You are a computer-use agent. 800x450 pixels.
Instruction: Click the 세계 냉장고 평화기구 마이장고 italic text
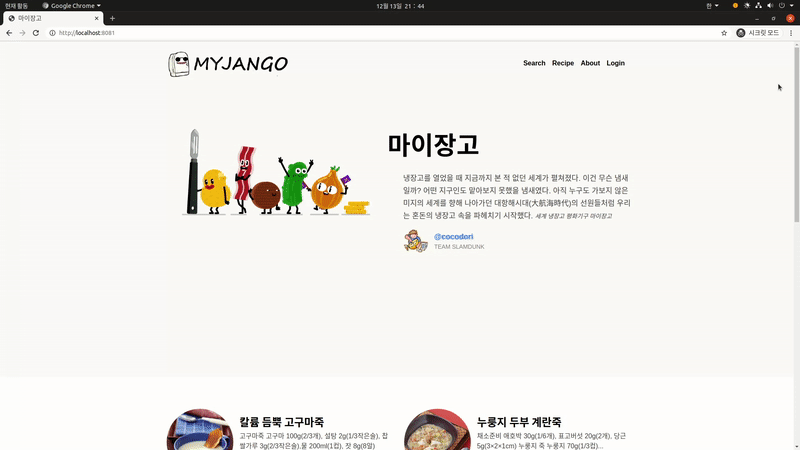point(573,216)
